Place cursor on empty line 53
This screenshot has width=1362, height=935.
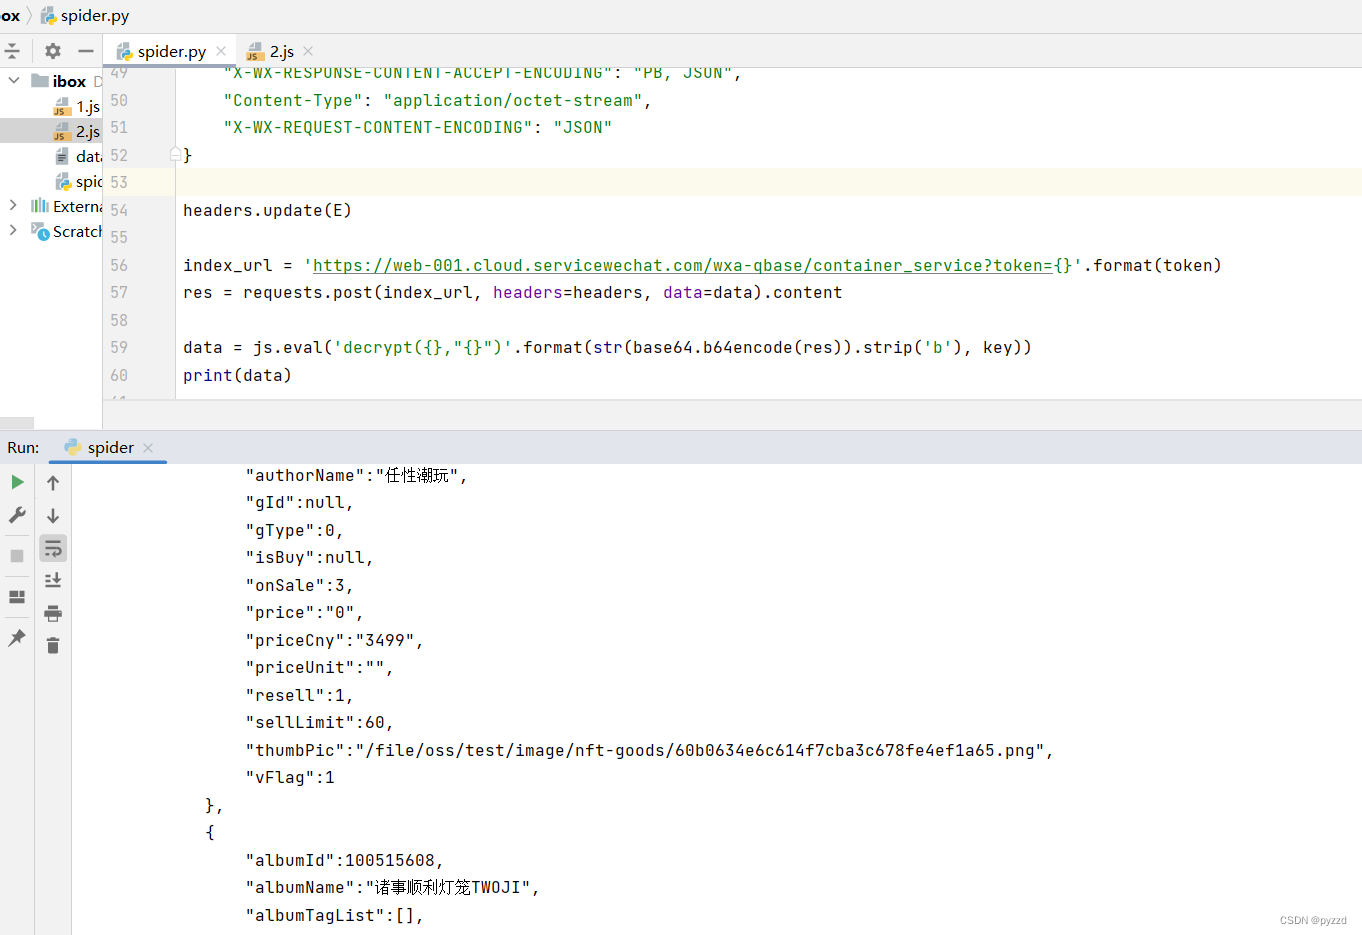[x=768, y=182]
